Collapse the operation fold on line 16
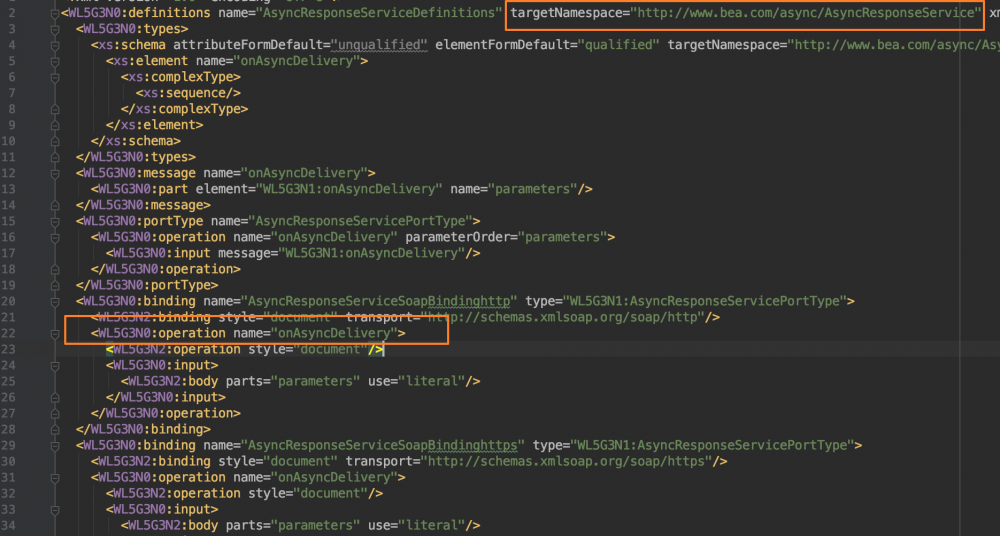Viewport: 1000px width, 536px height. click(x=55, y=237)
